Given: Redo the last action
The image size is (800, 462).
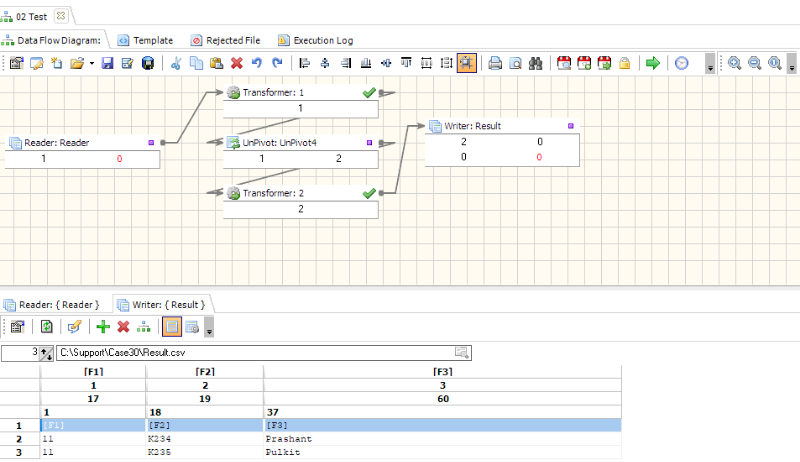Looking at the screenshot, I should point(277,63).
